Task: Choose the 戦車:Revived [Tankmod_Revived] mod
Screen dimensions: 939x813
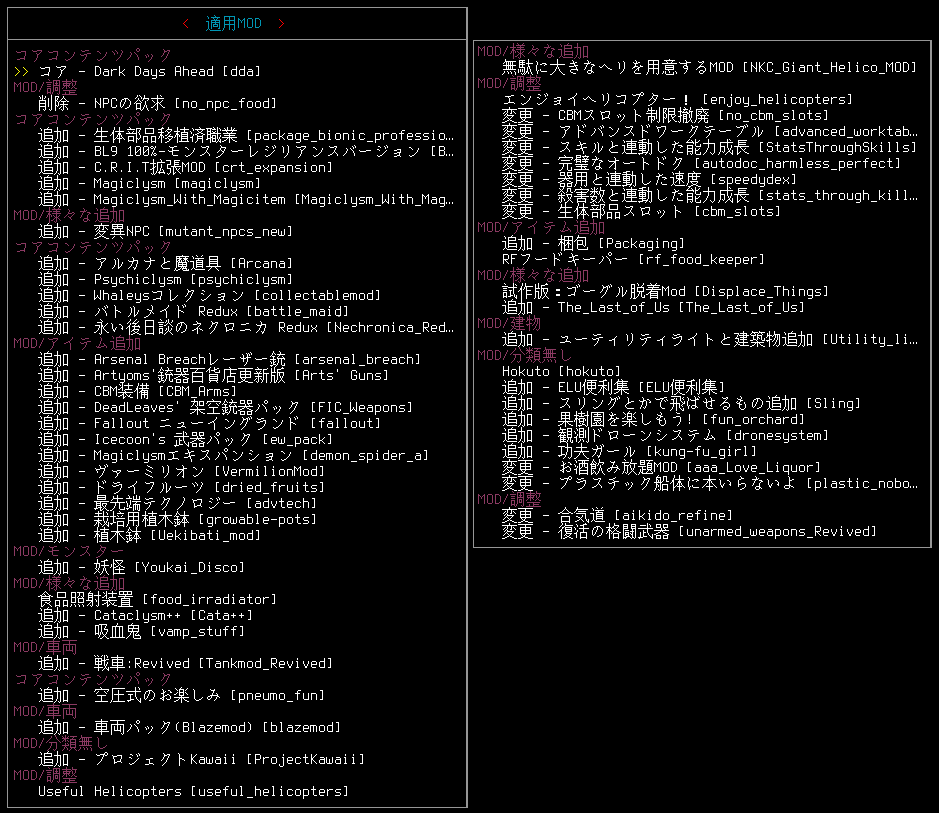Action: (x=184, y=663)
